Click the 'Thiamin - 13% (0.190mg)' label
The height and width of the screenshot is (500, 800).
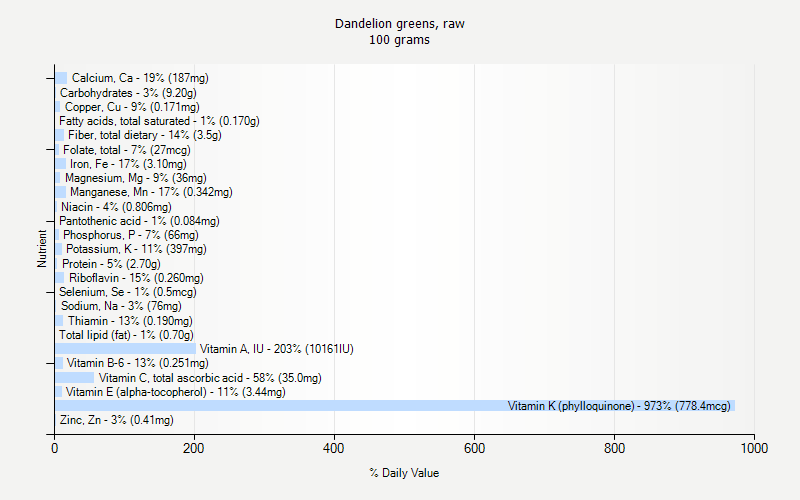pos(131,321)
